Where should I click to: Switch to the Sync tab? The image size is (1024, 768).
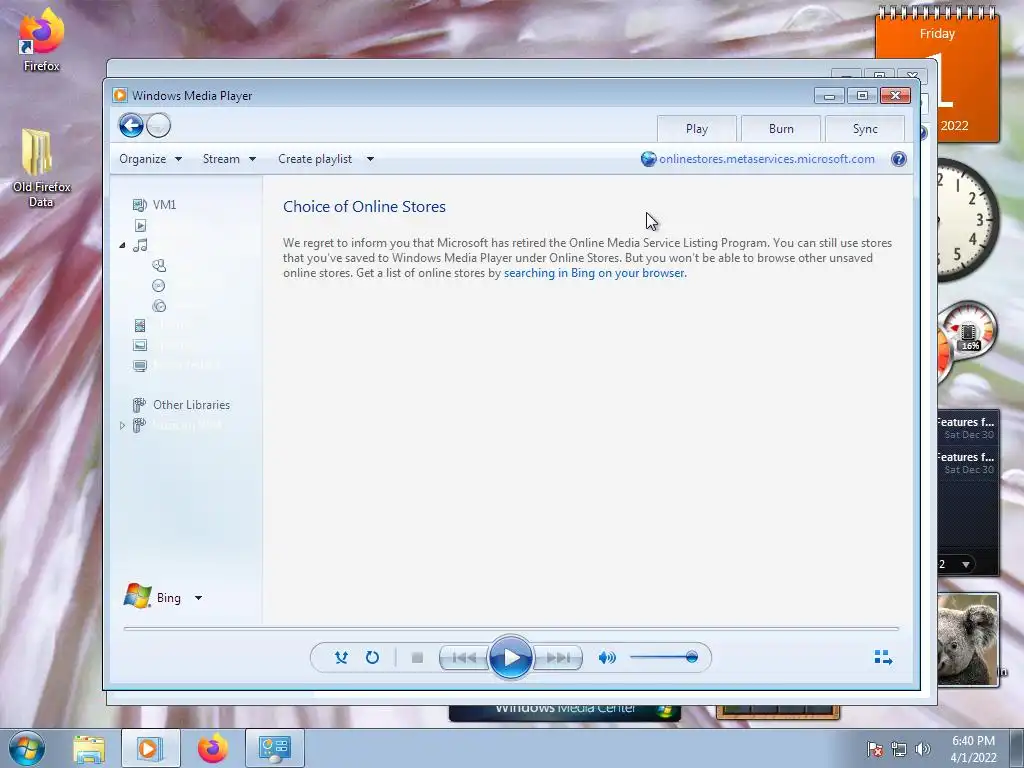tap(865, 129)
